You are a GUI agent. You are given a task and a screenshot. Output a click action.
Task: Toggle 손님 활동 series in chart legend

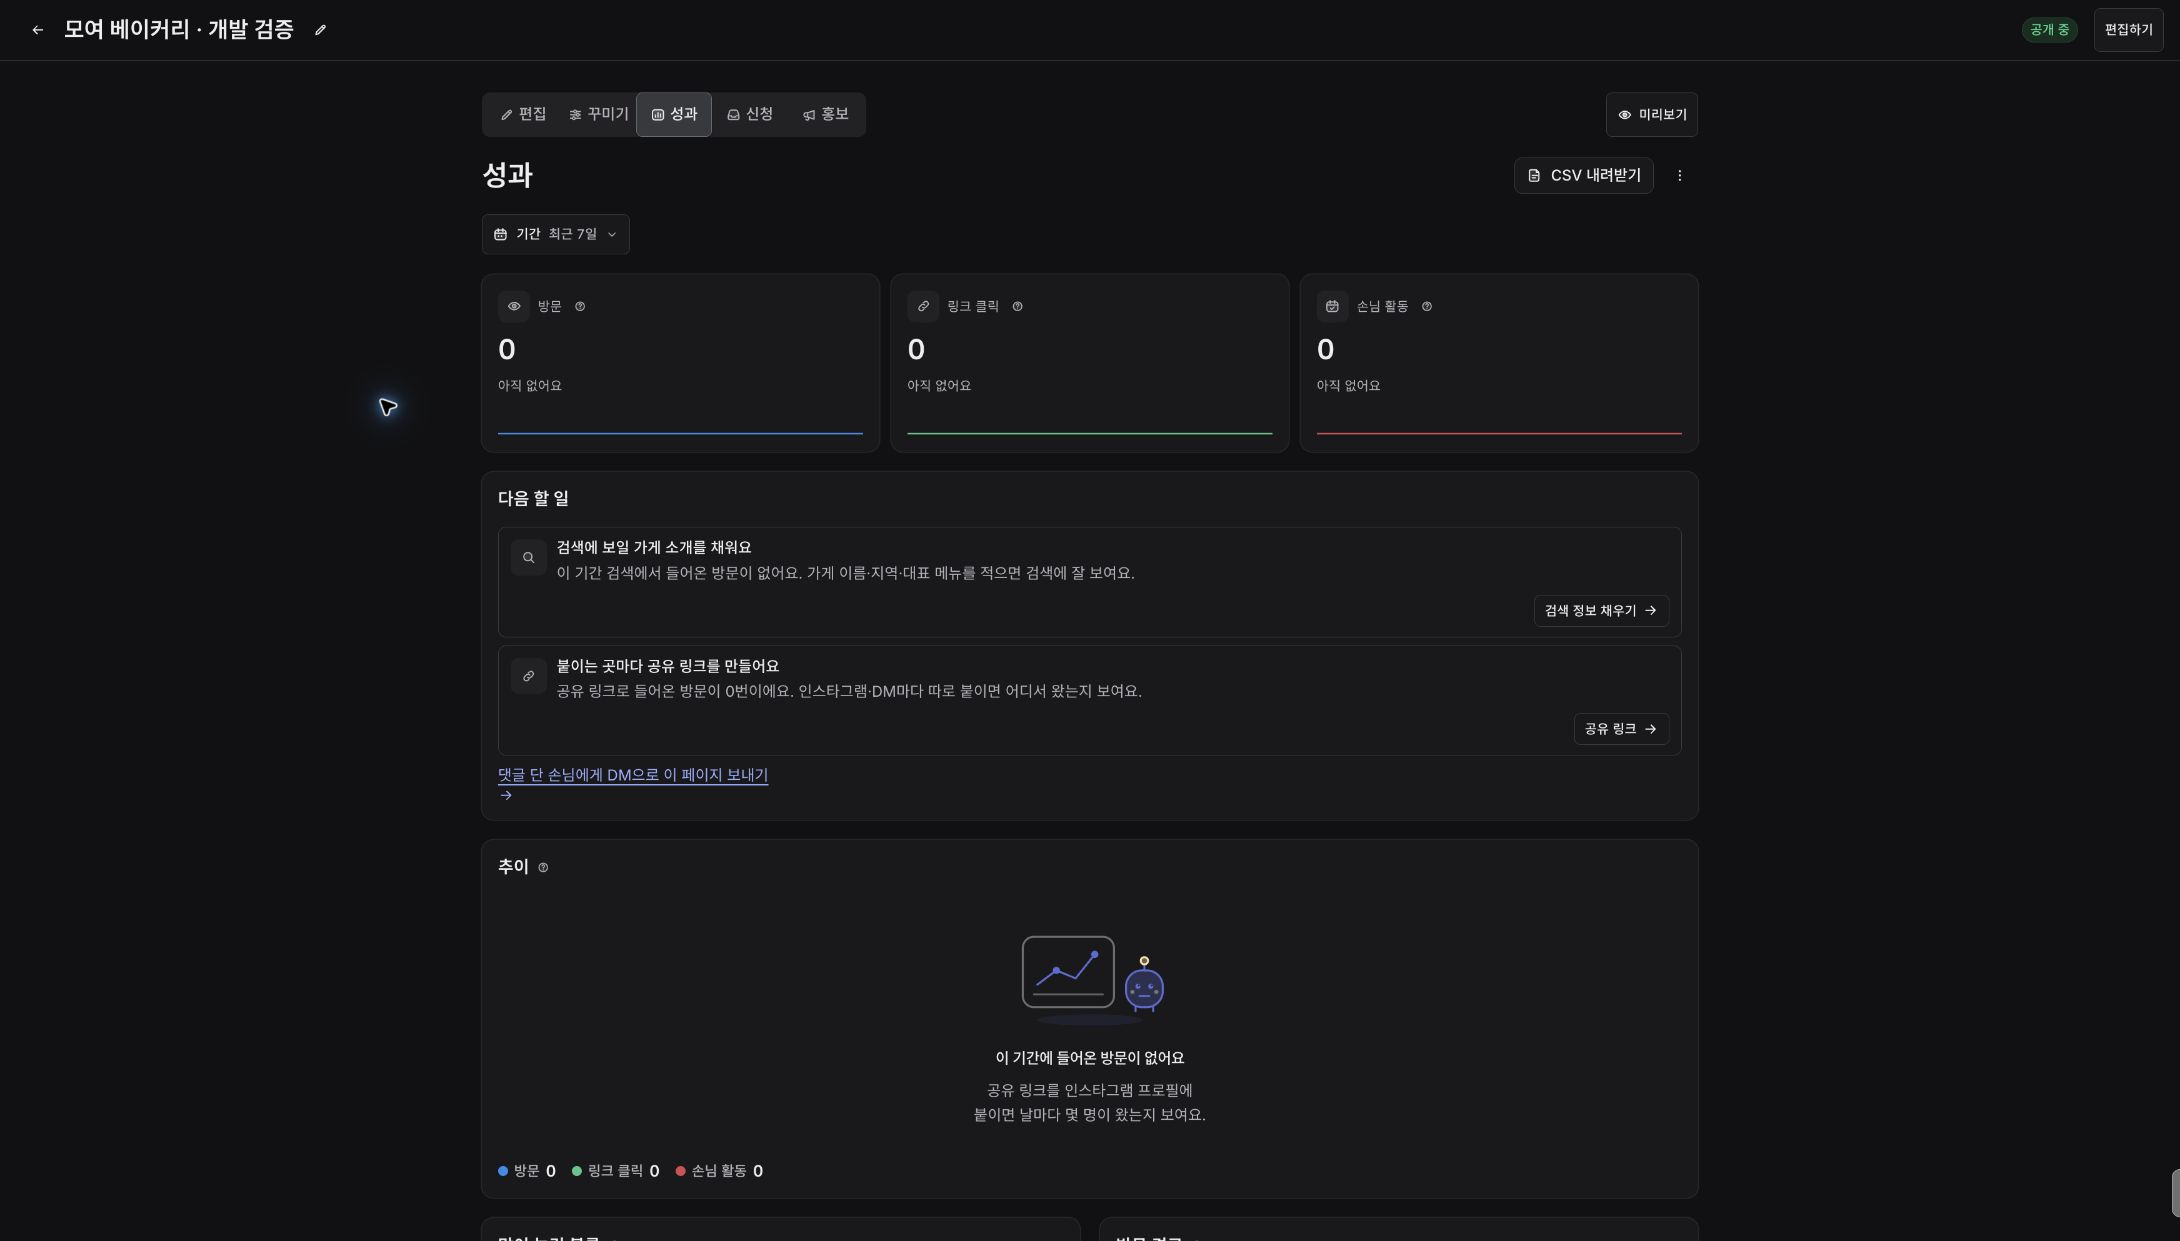719,1171
